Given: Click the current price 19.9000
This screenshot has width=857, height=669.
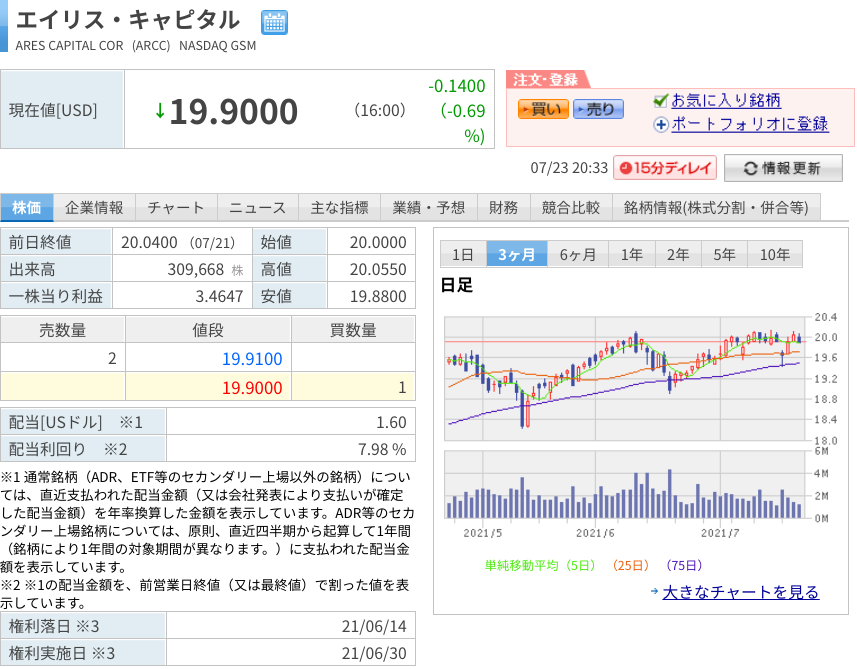Looking at the screenshot, I should tap(233, 112).
